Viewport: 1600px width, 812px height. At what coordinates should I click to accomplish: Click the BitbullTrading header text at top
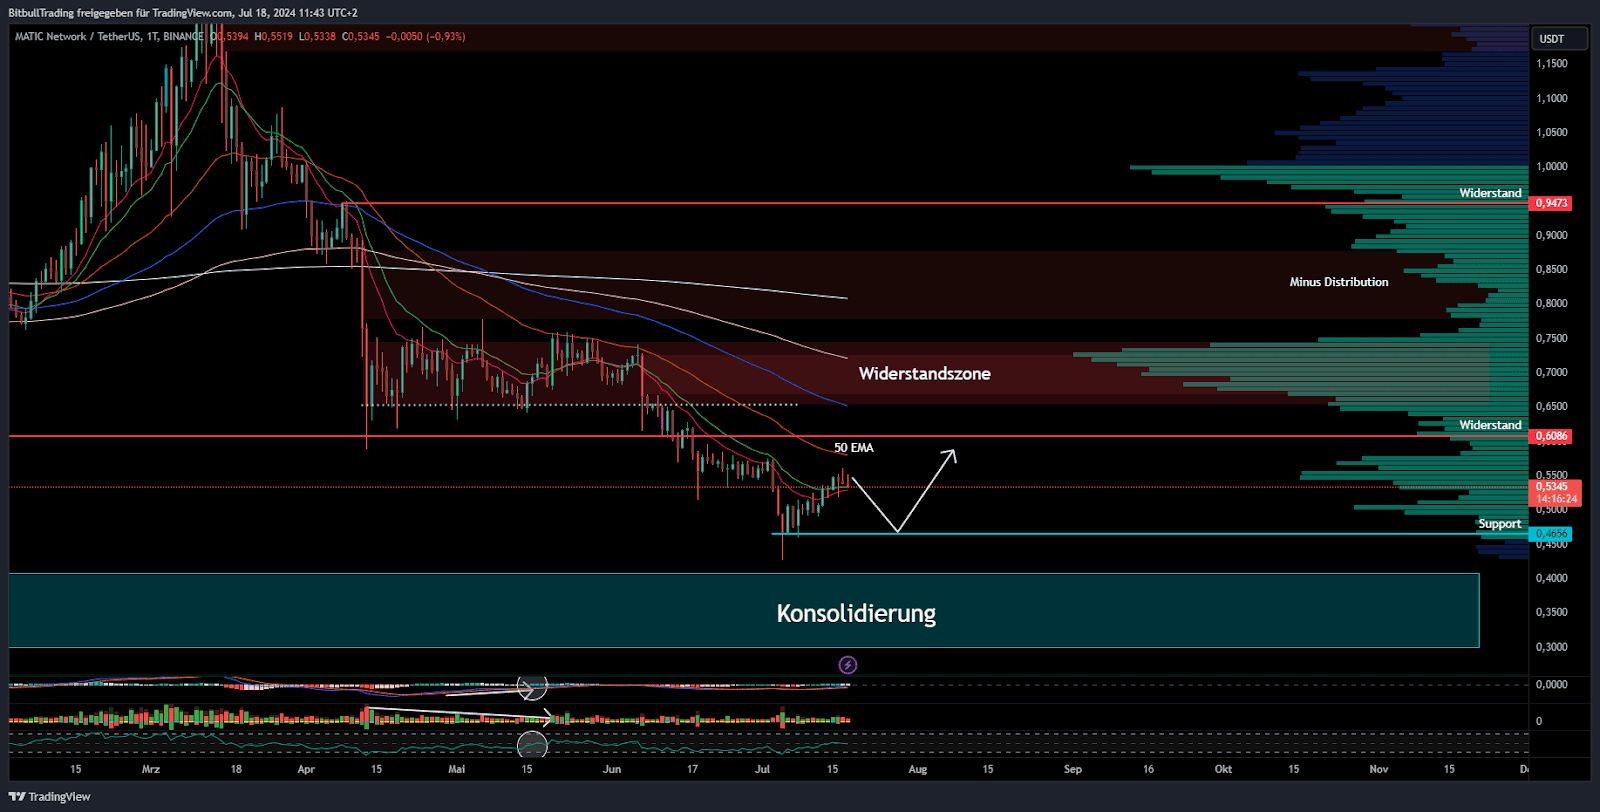pyautogui.click(x=182, y=13)
